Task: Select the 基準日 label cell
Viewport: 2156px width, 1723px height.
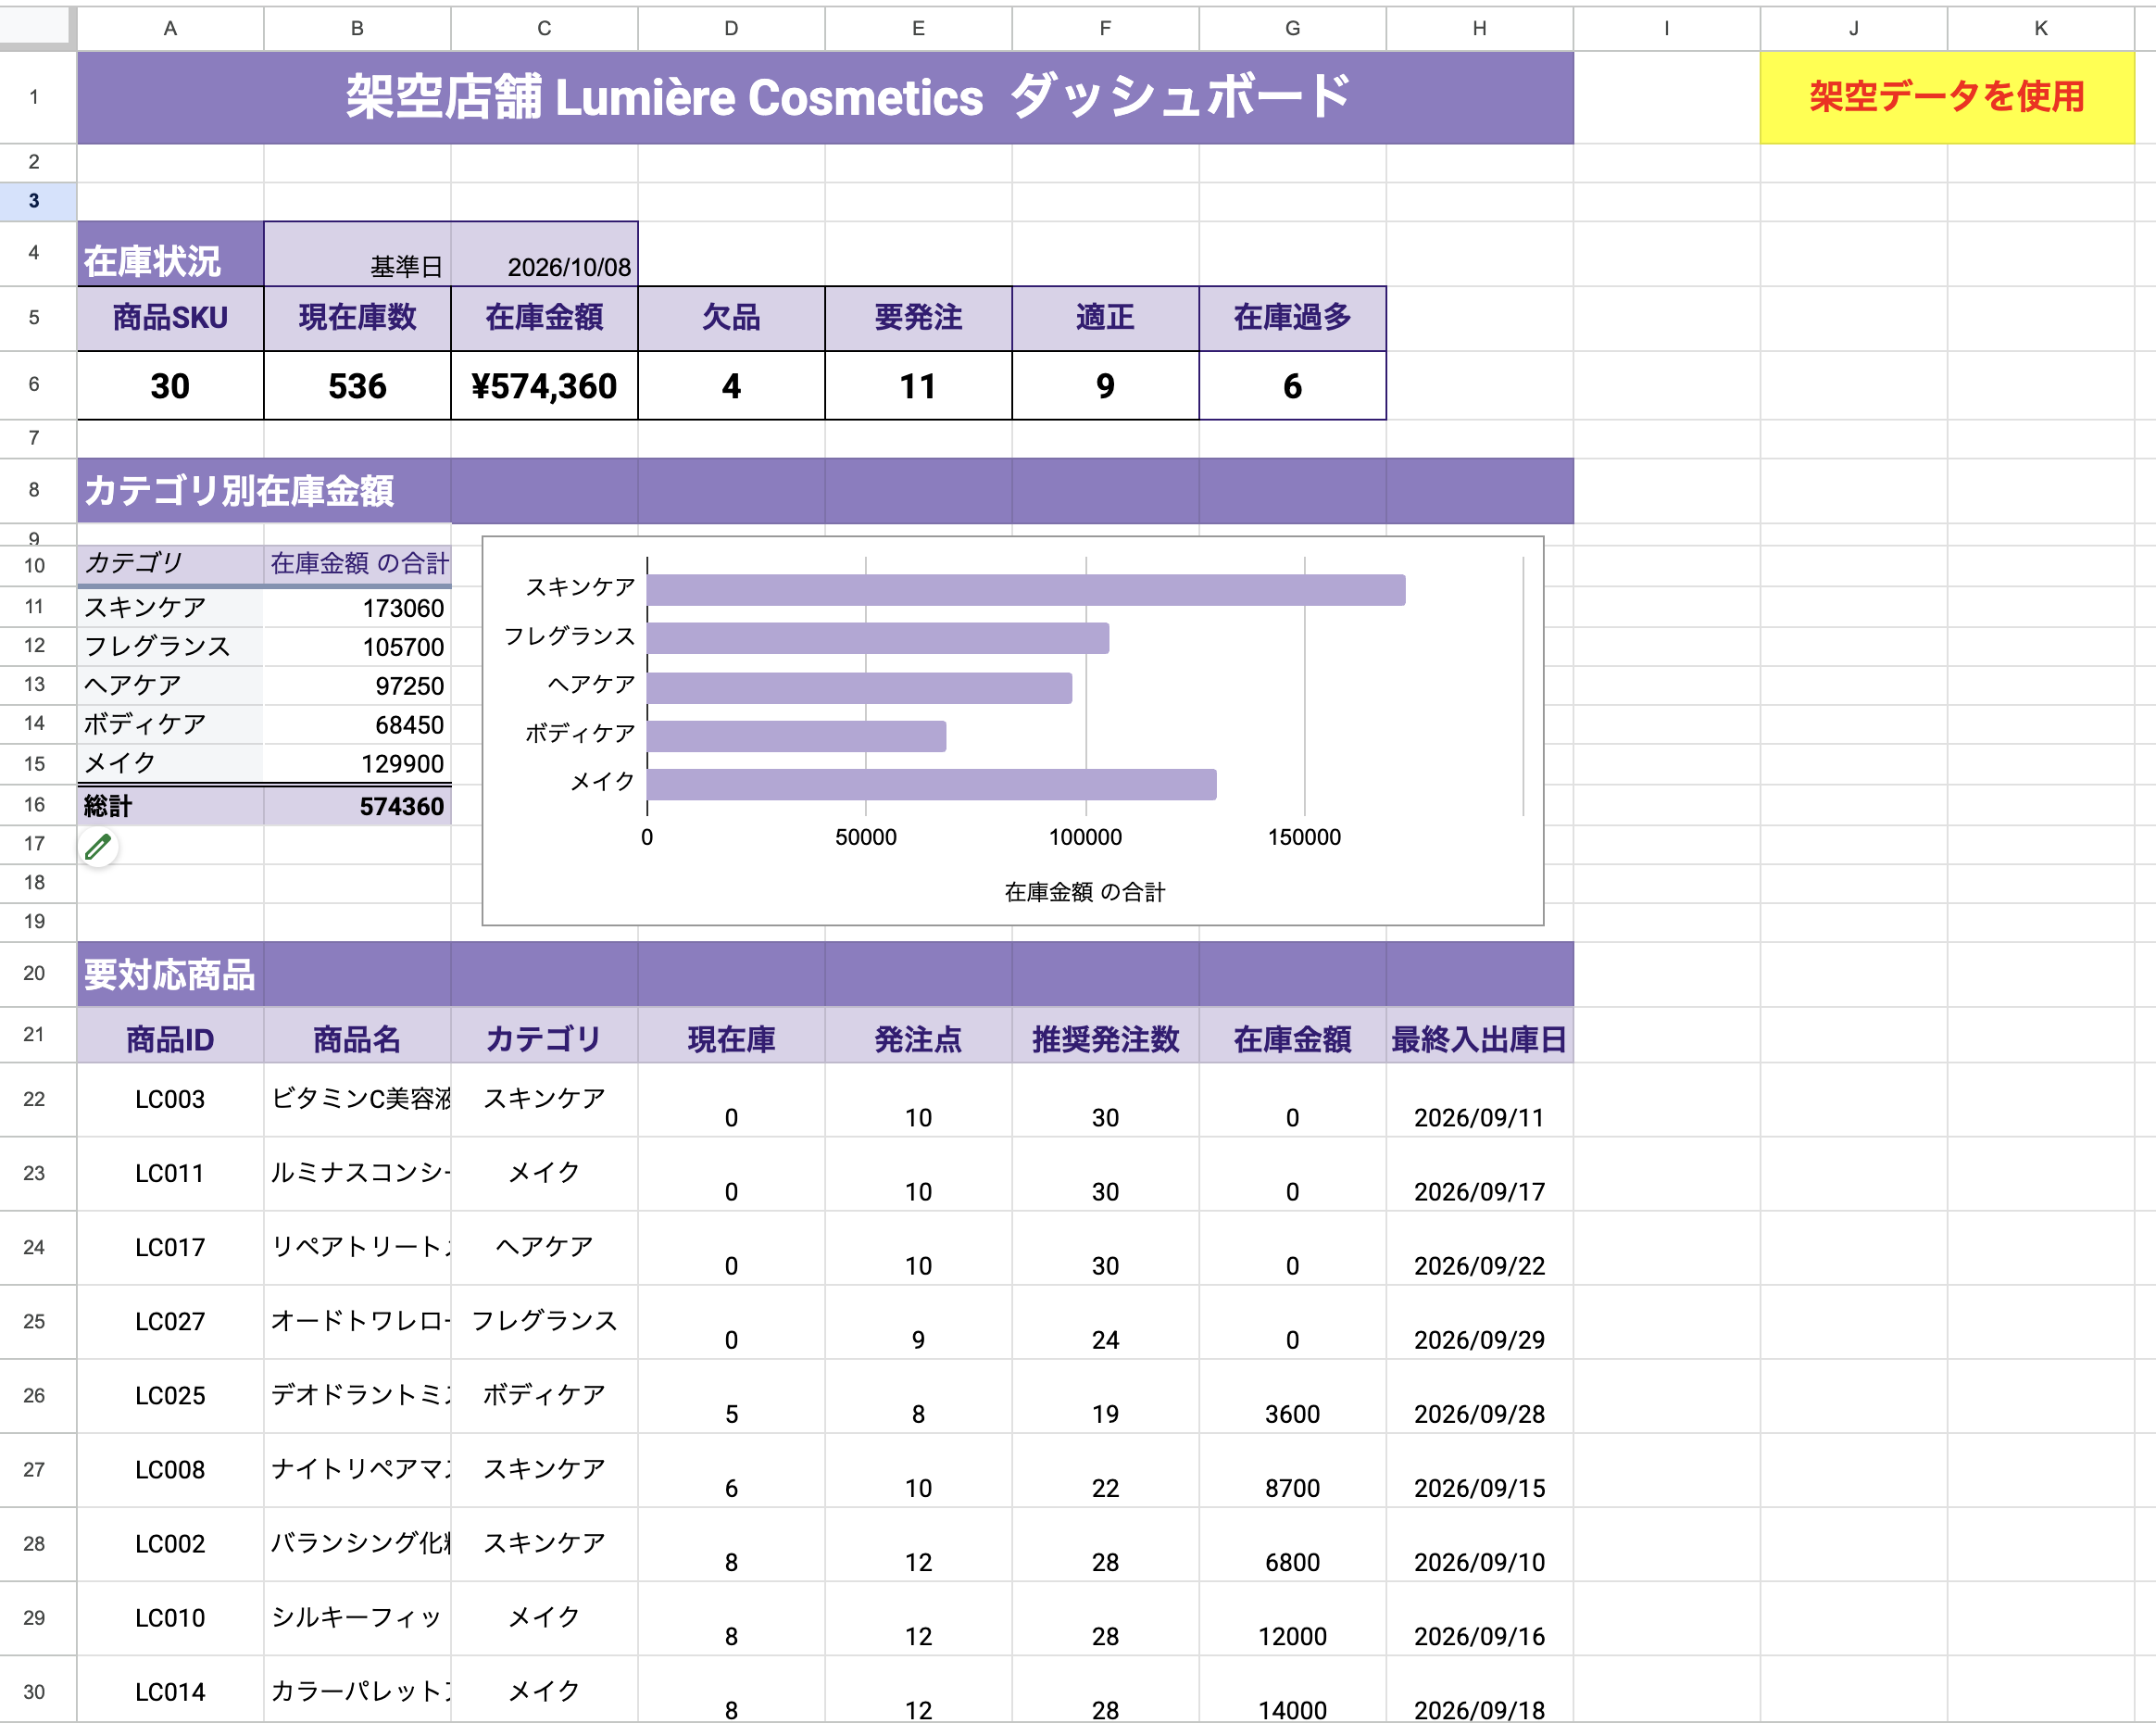Action: click(x=357, y=254)
